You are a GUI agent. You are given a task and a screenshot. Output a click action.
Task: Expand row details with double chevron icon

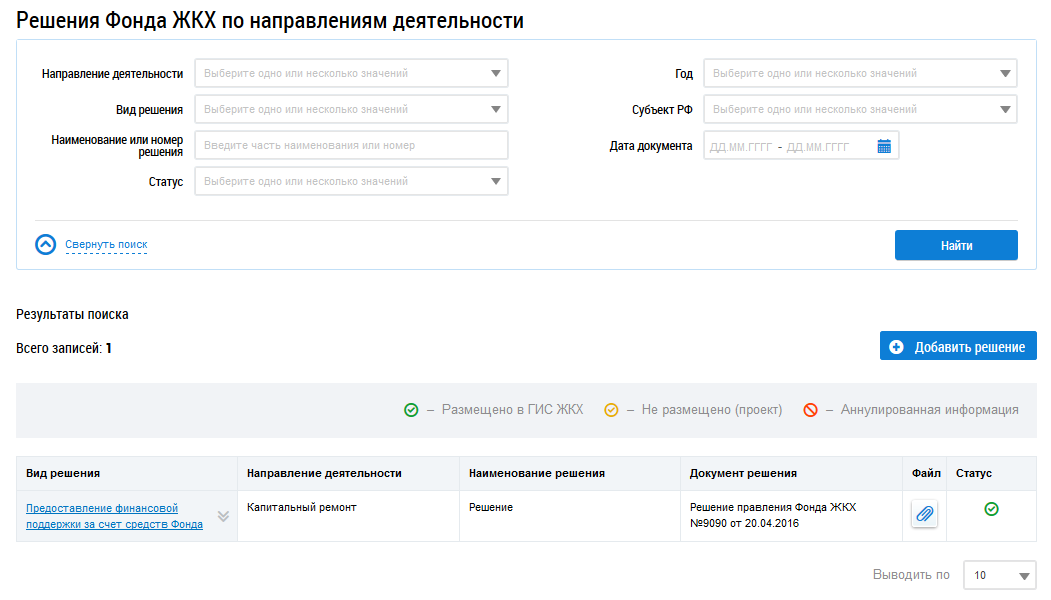click(x=223, y=516)
